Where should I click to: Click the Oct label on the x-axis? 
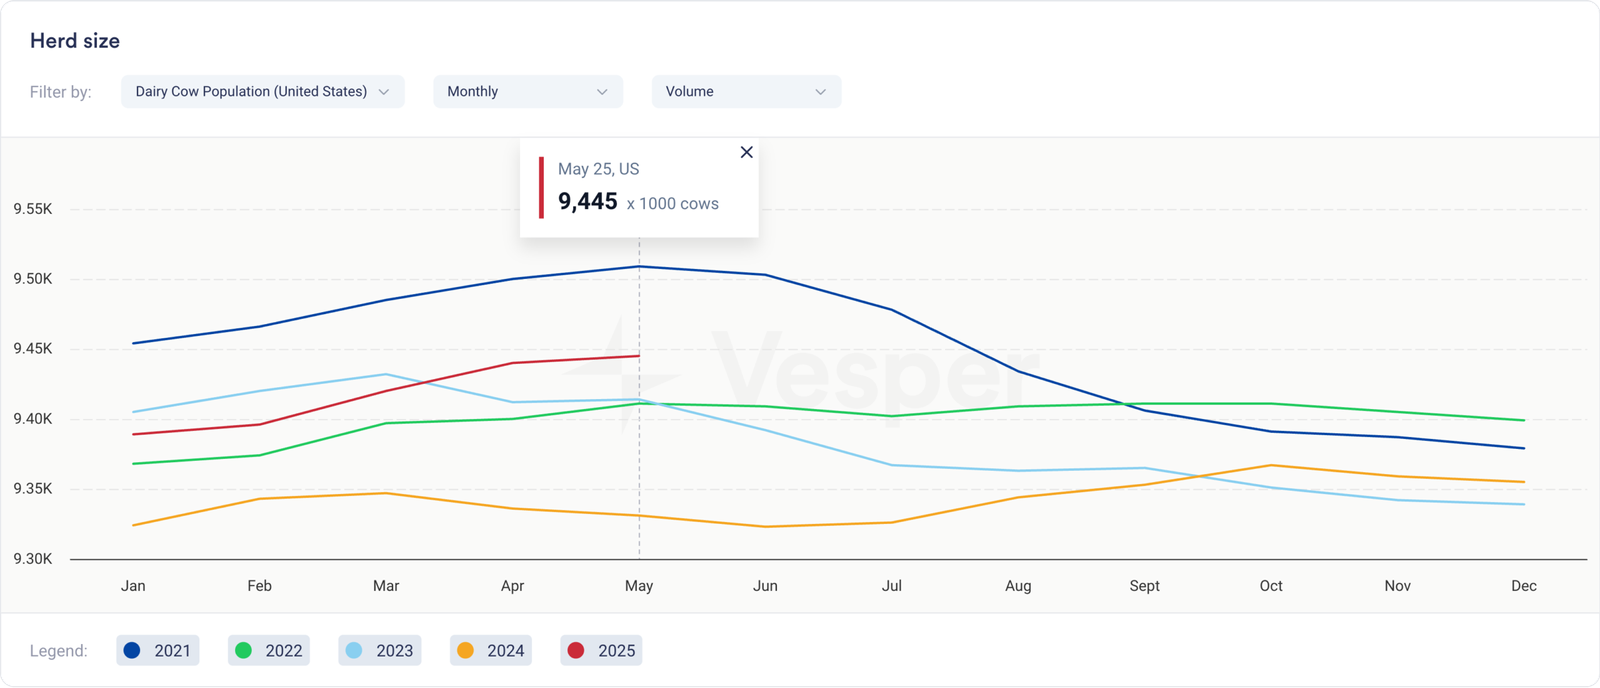click(x=1271, y=586)
